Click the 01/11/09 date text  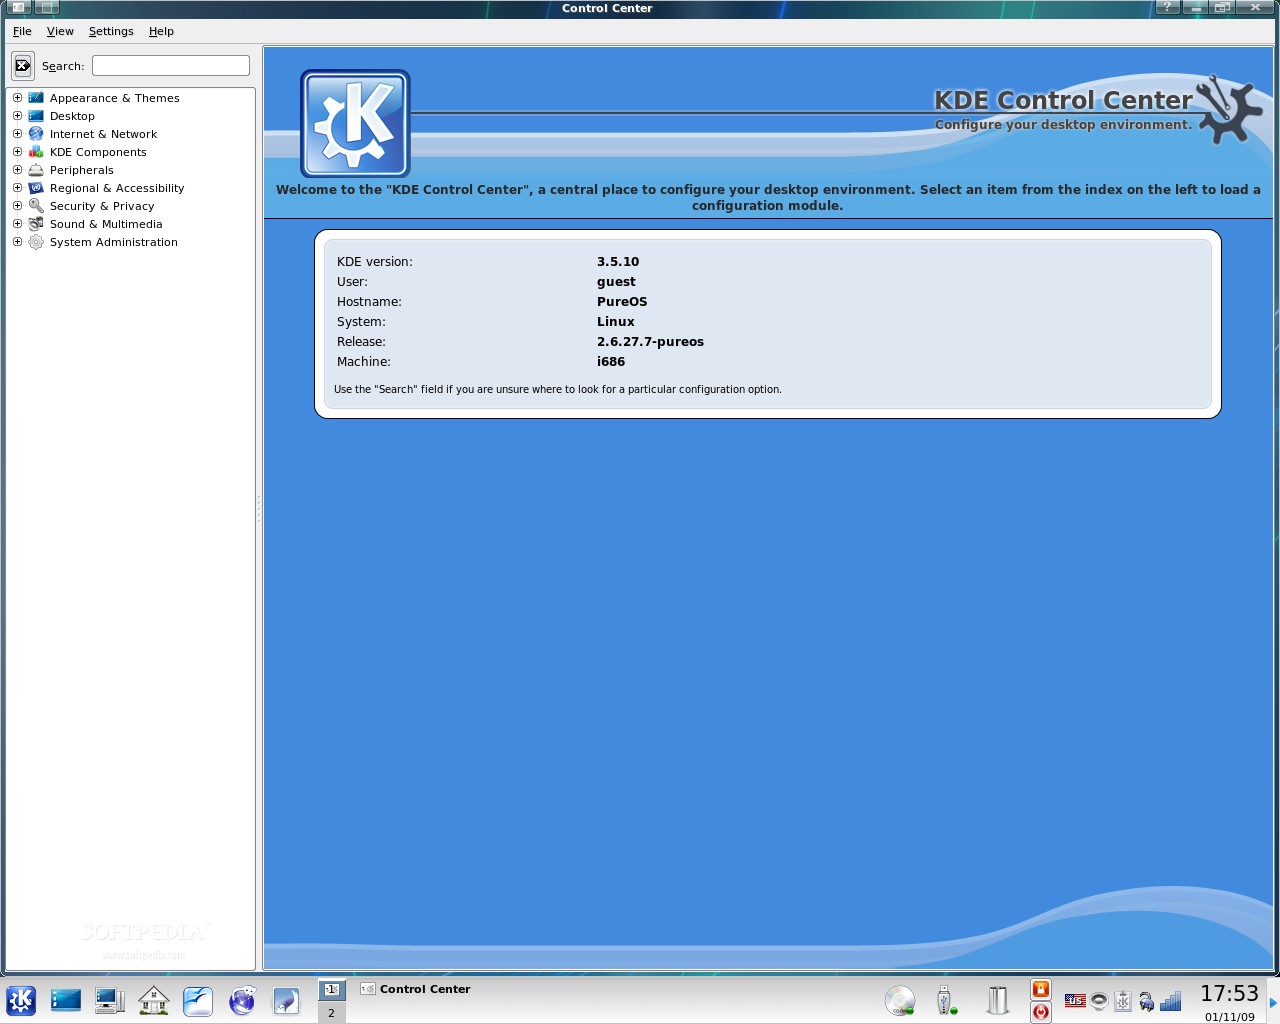(1229, 1017)
